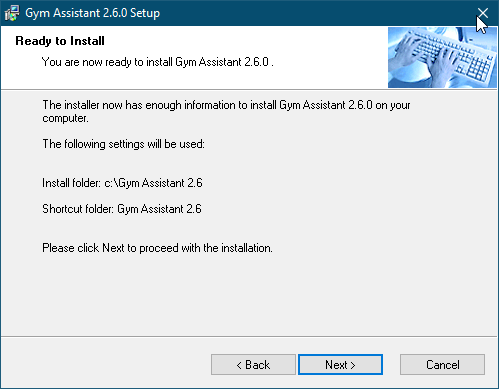
Task: Close the setup window with the X
Action: [483, 13]
